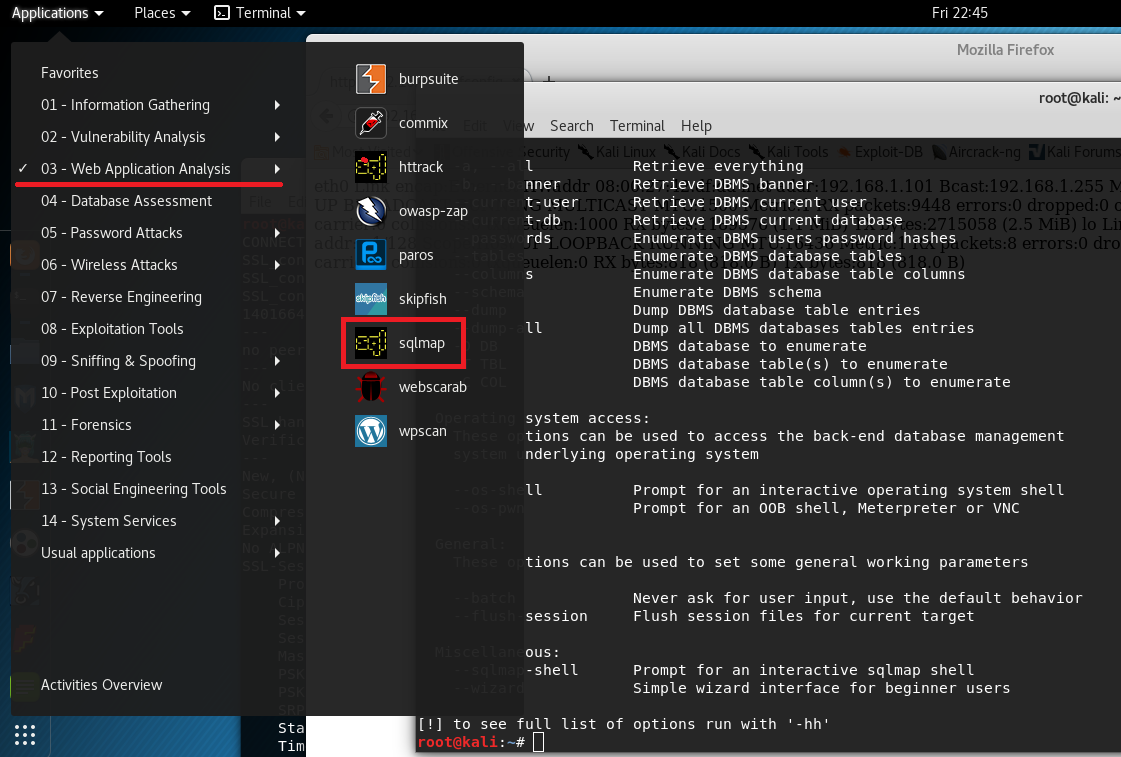This screenshot has width=1121, height=757.
Task: Open the Kali Tools bookmark in Firefox
Action: click(789, 152)
